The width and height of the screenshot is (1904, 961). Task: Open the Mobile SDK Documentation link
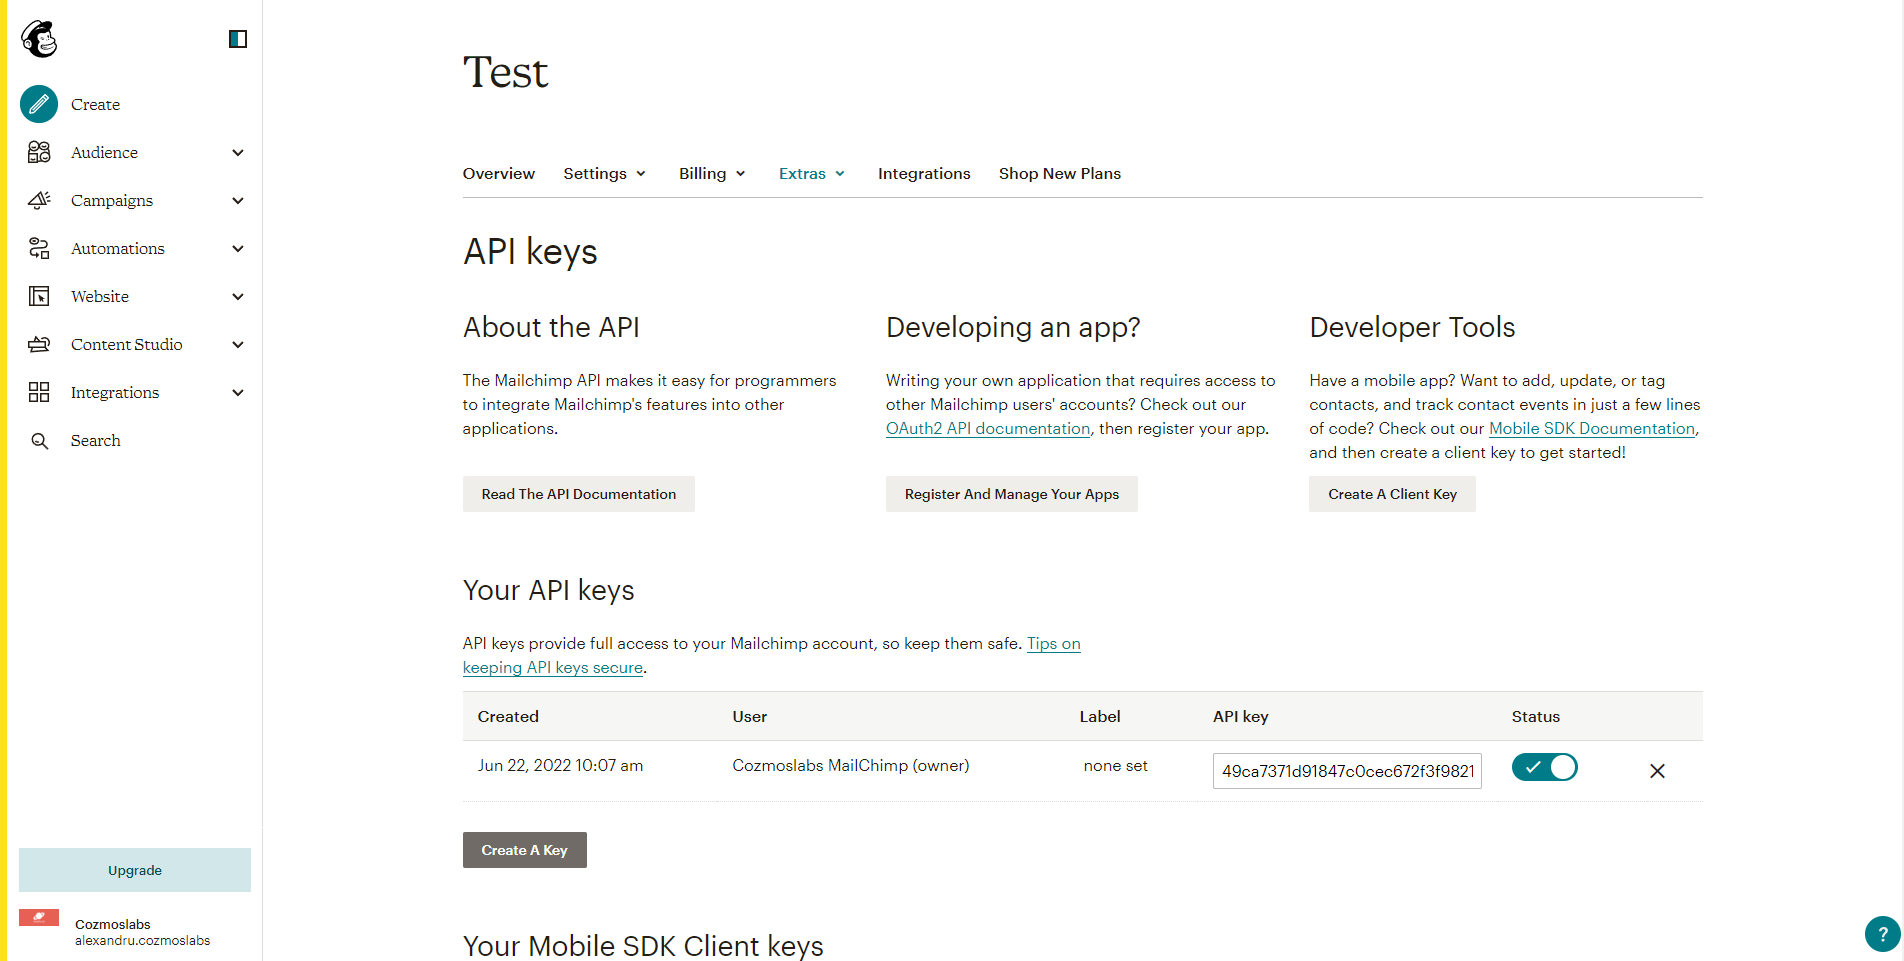pyautogui.click(x=1592, y=429)
